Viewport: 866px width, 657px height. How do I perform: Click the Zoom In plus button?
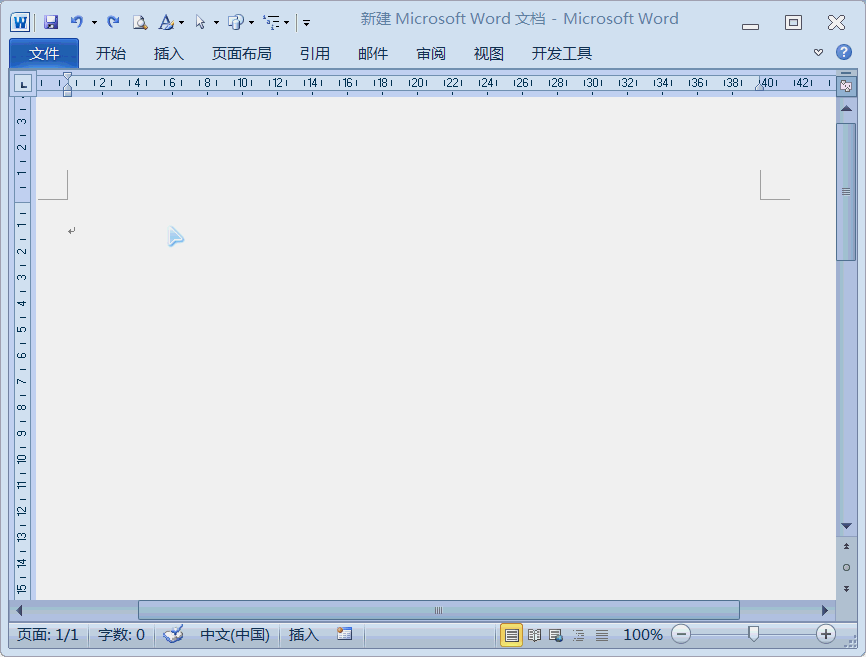tap(826, 634)
